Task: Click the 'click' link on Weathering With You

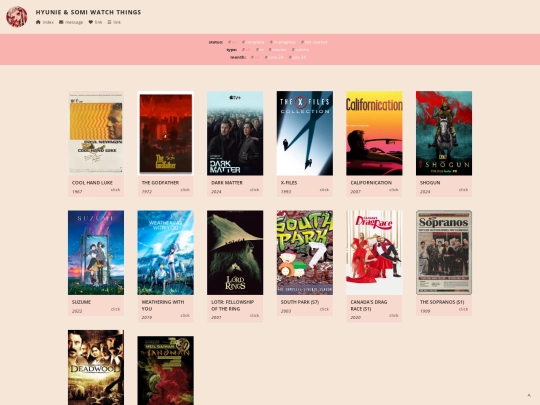Action: tap(185, 315)
